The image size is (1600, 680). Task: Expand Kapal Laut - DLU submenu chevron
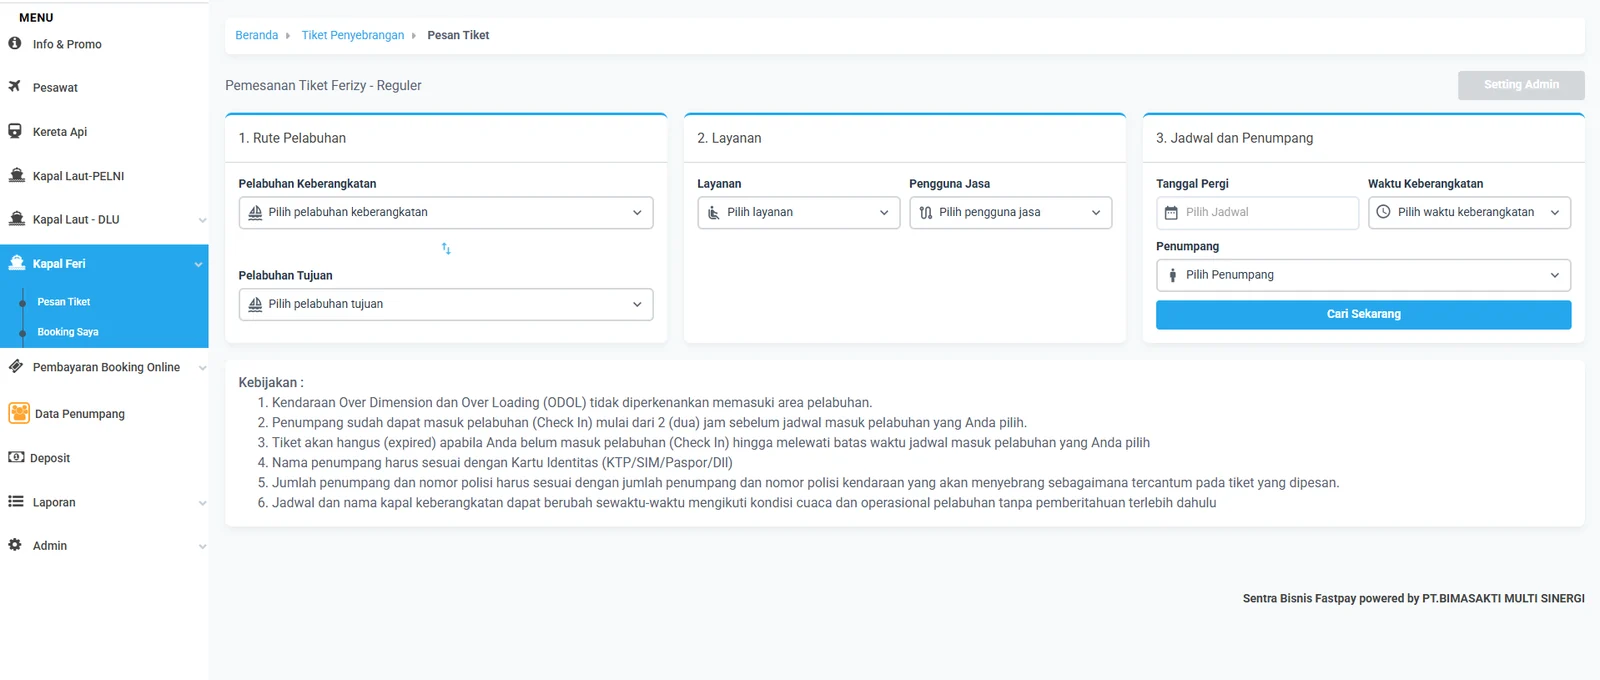click(202, 220)
